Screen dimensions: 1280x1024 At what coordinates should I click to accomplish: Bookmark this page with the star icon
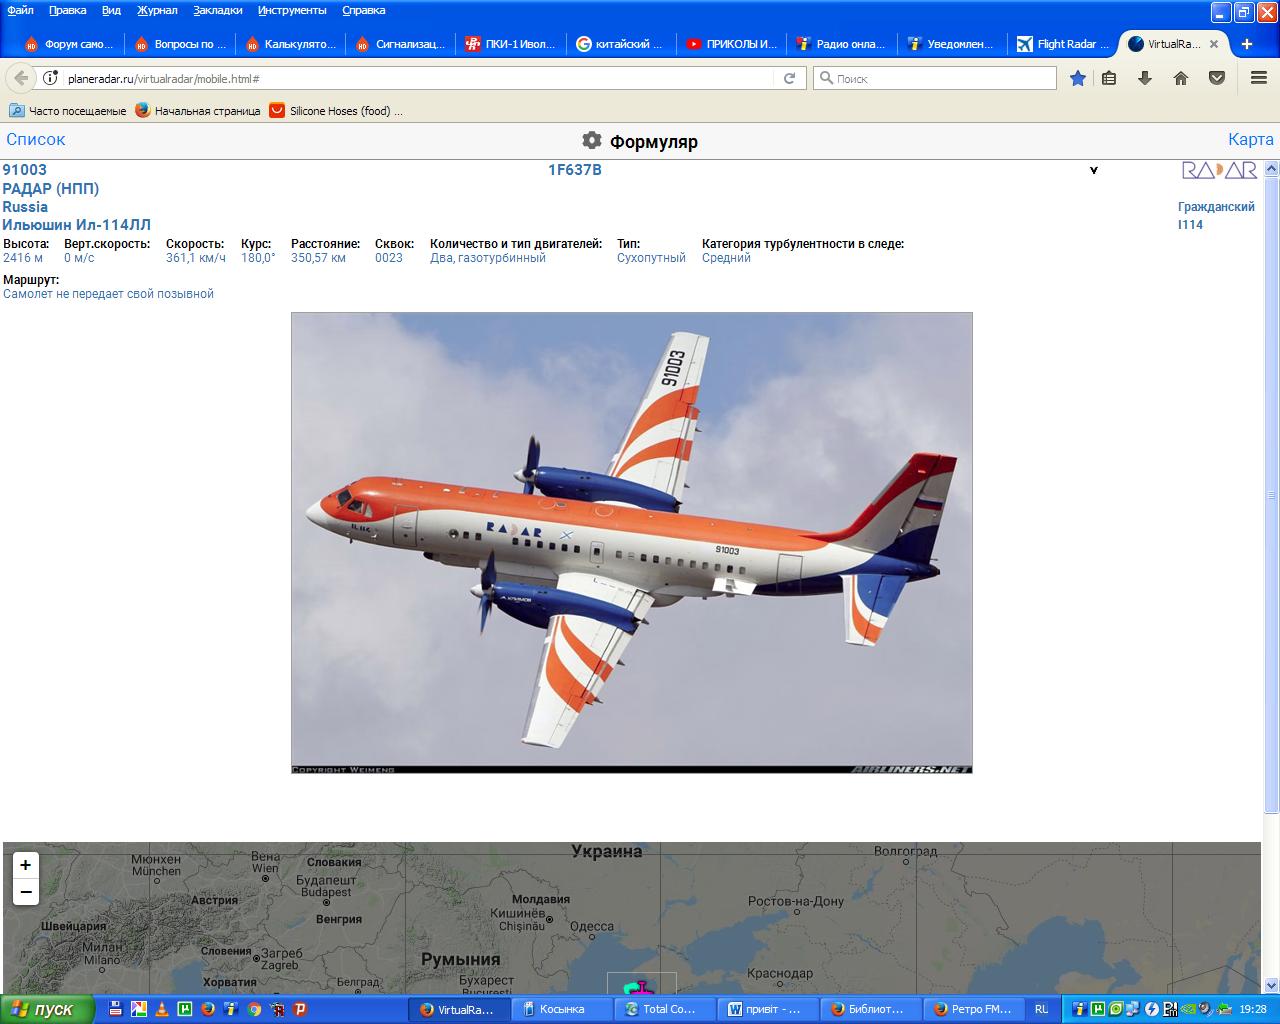tap(1077, 78)
